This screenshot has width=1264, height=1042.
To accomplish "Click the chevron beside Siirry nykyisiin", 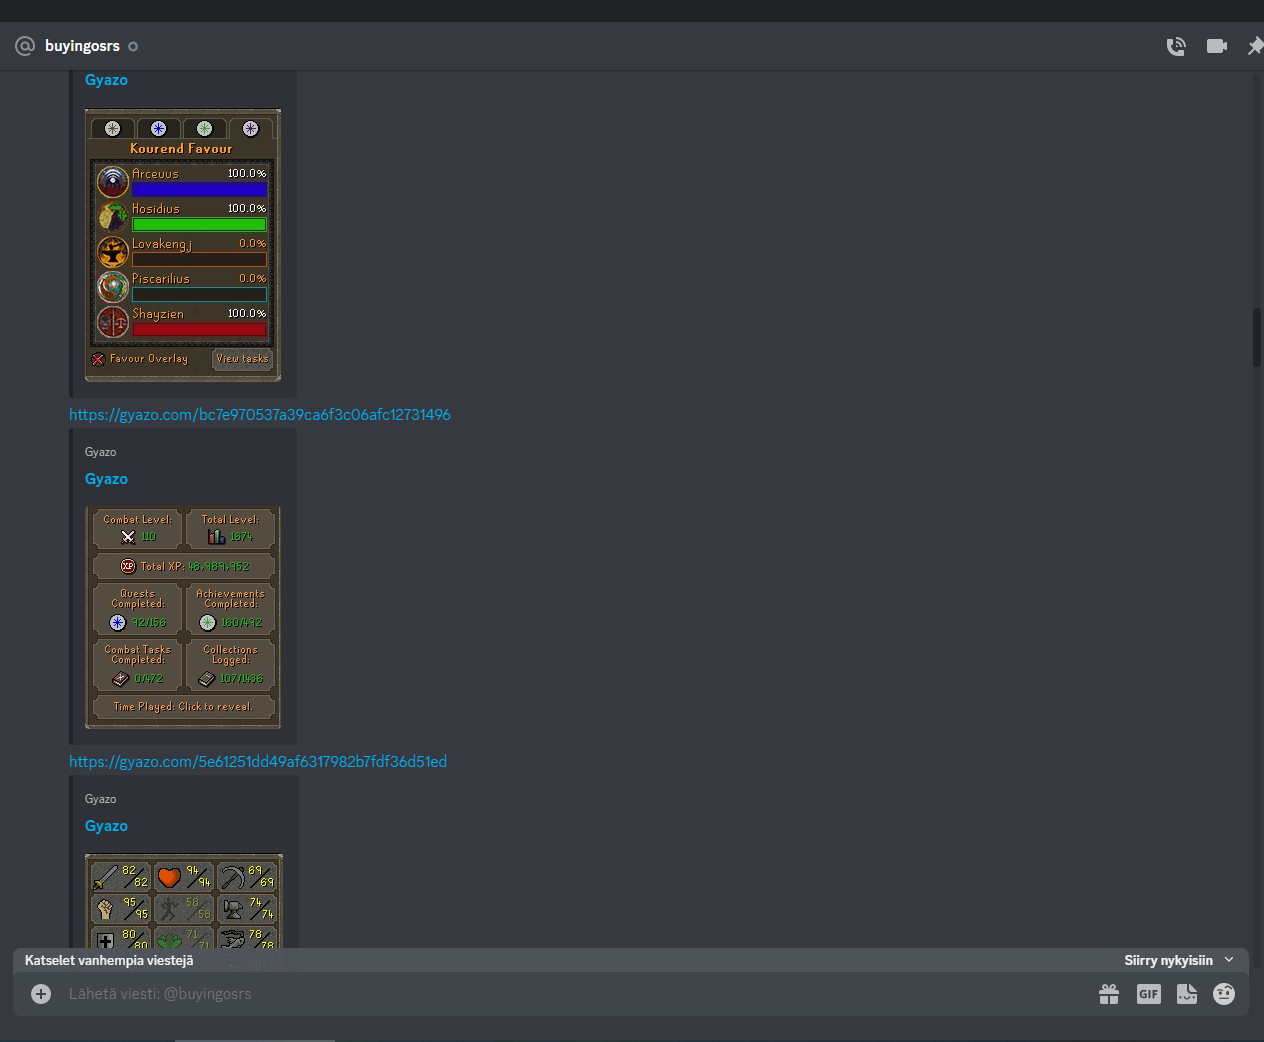I will coord(1229,960).
